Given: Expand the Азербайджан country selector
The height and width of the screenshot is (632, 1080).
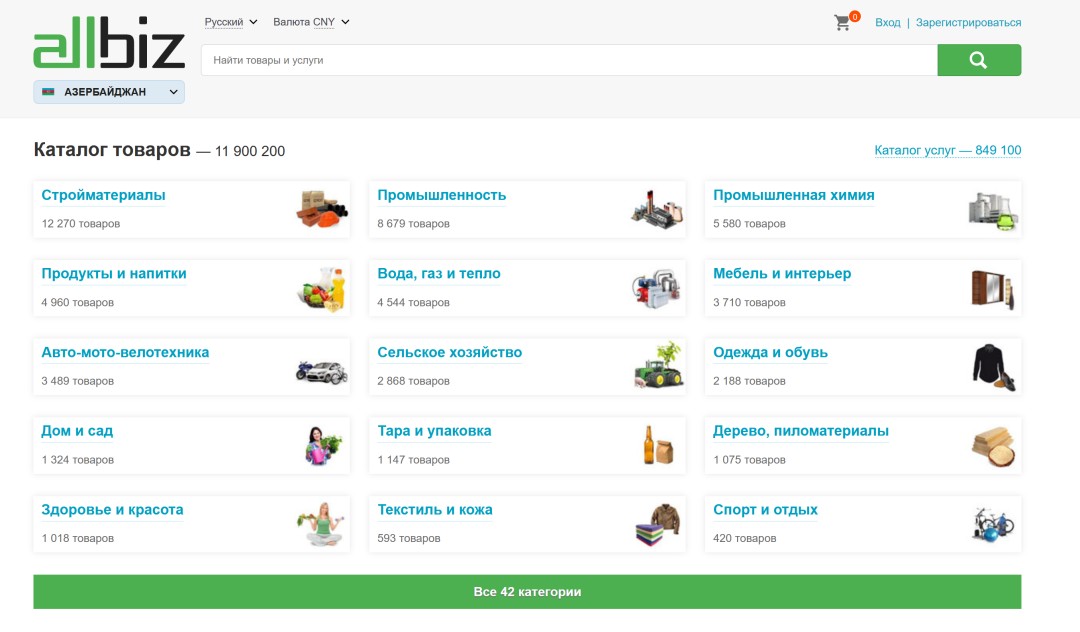Looking at the screenshot, I should tap(109, 92).
